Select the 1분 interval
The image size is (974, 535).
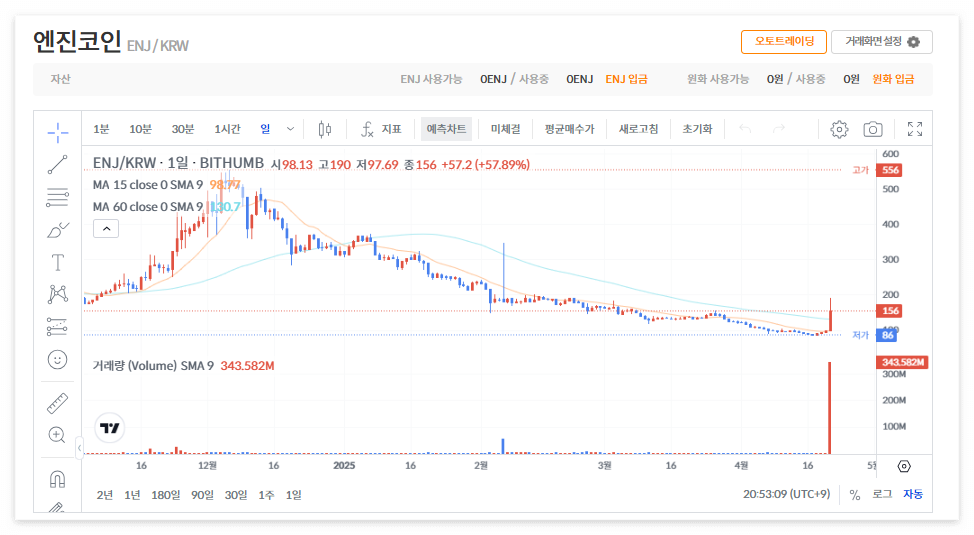[101, 129]
